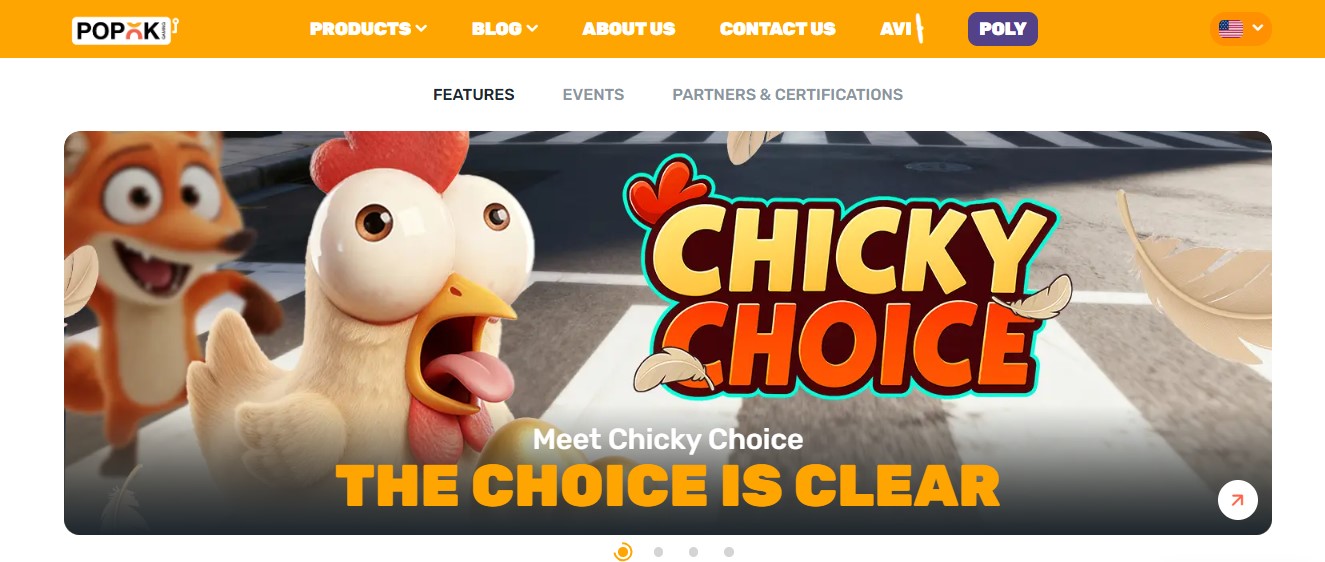Click the US flag icon
The image size is (1325, 562).
[x=1231, y=29]
